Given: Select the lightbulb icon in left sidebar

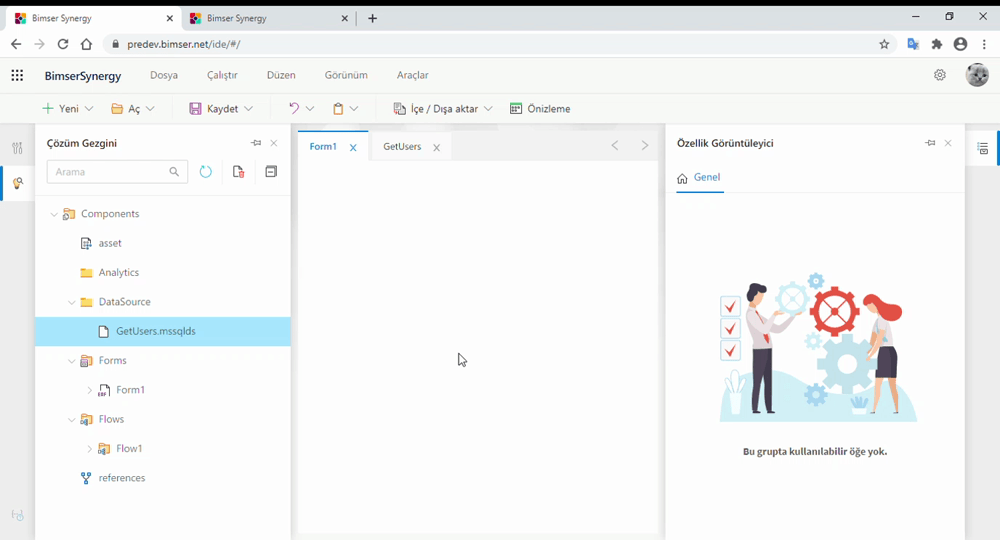Looking at the screenshot, I should tap(17, 183).
